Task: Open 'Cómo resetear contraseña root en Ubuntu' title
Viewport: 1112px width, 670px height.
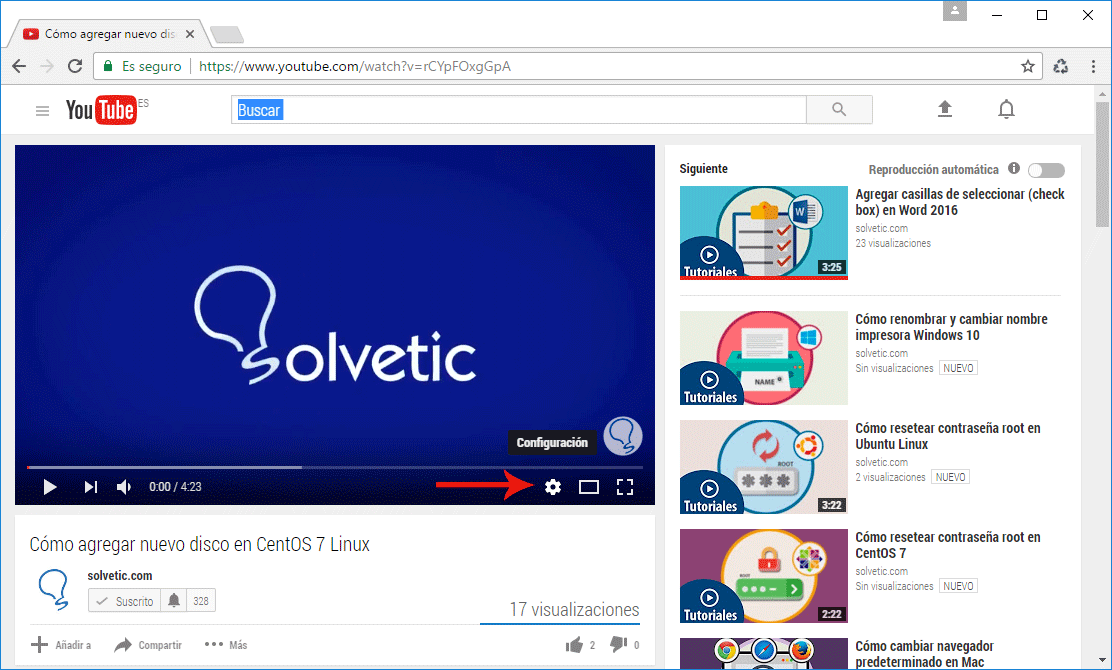Action: click(947, 436)
